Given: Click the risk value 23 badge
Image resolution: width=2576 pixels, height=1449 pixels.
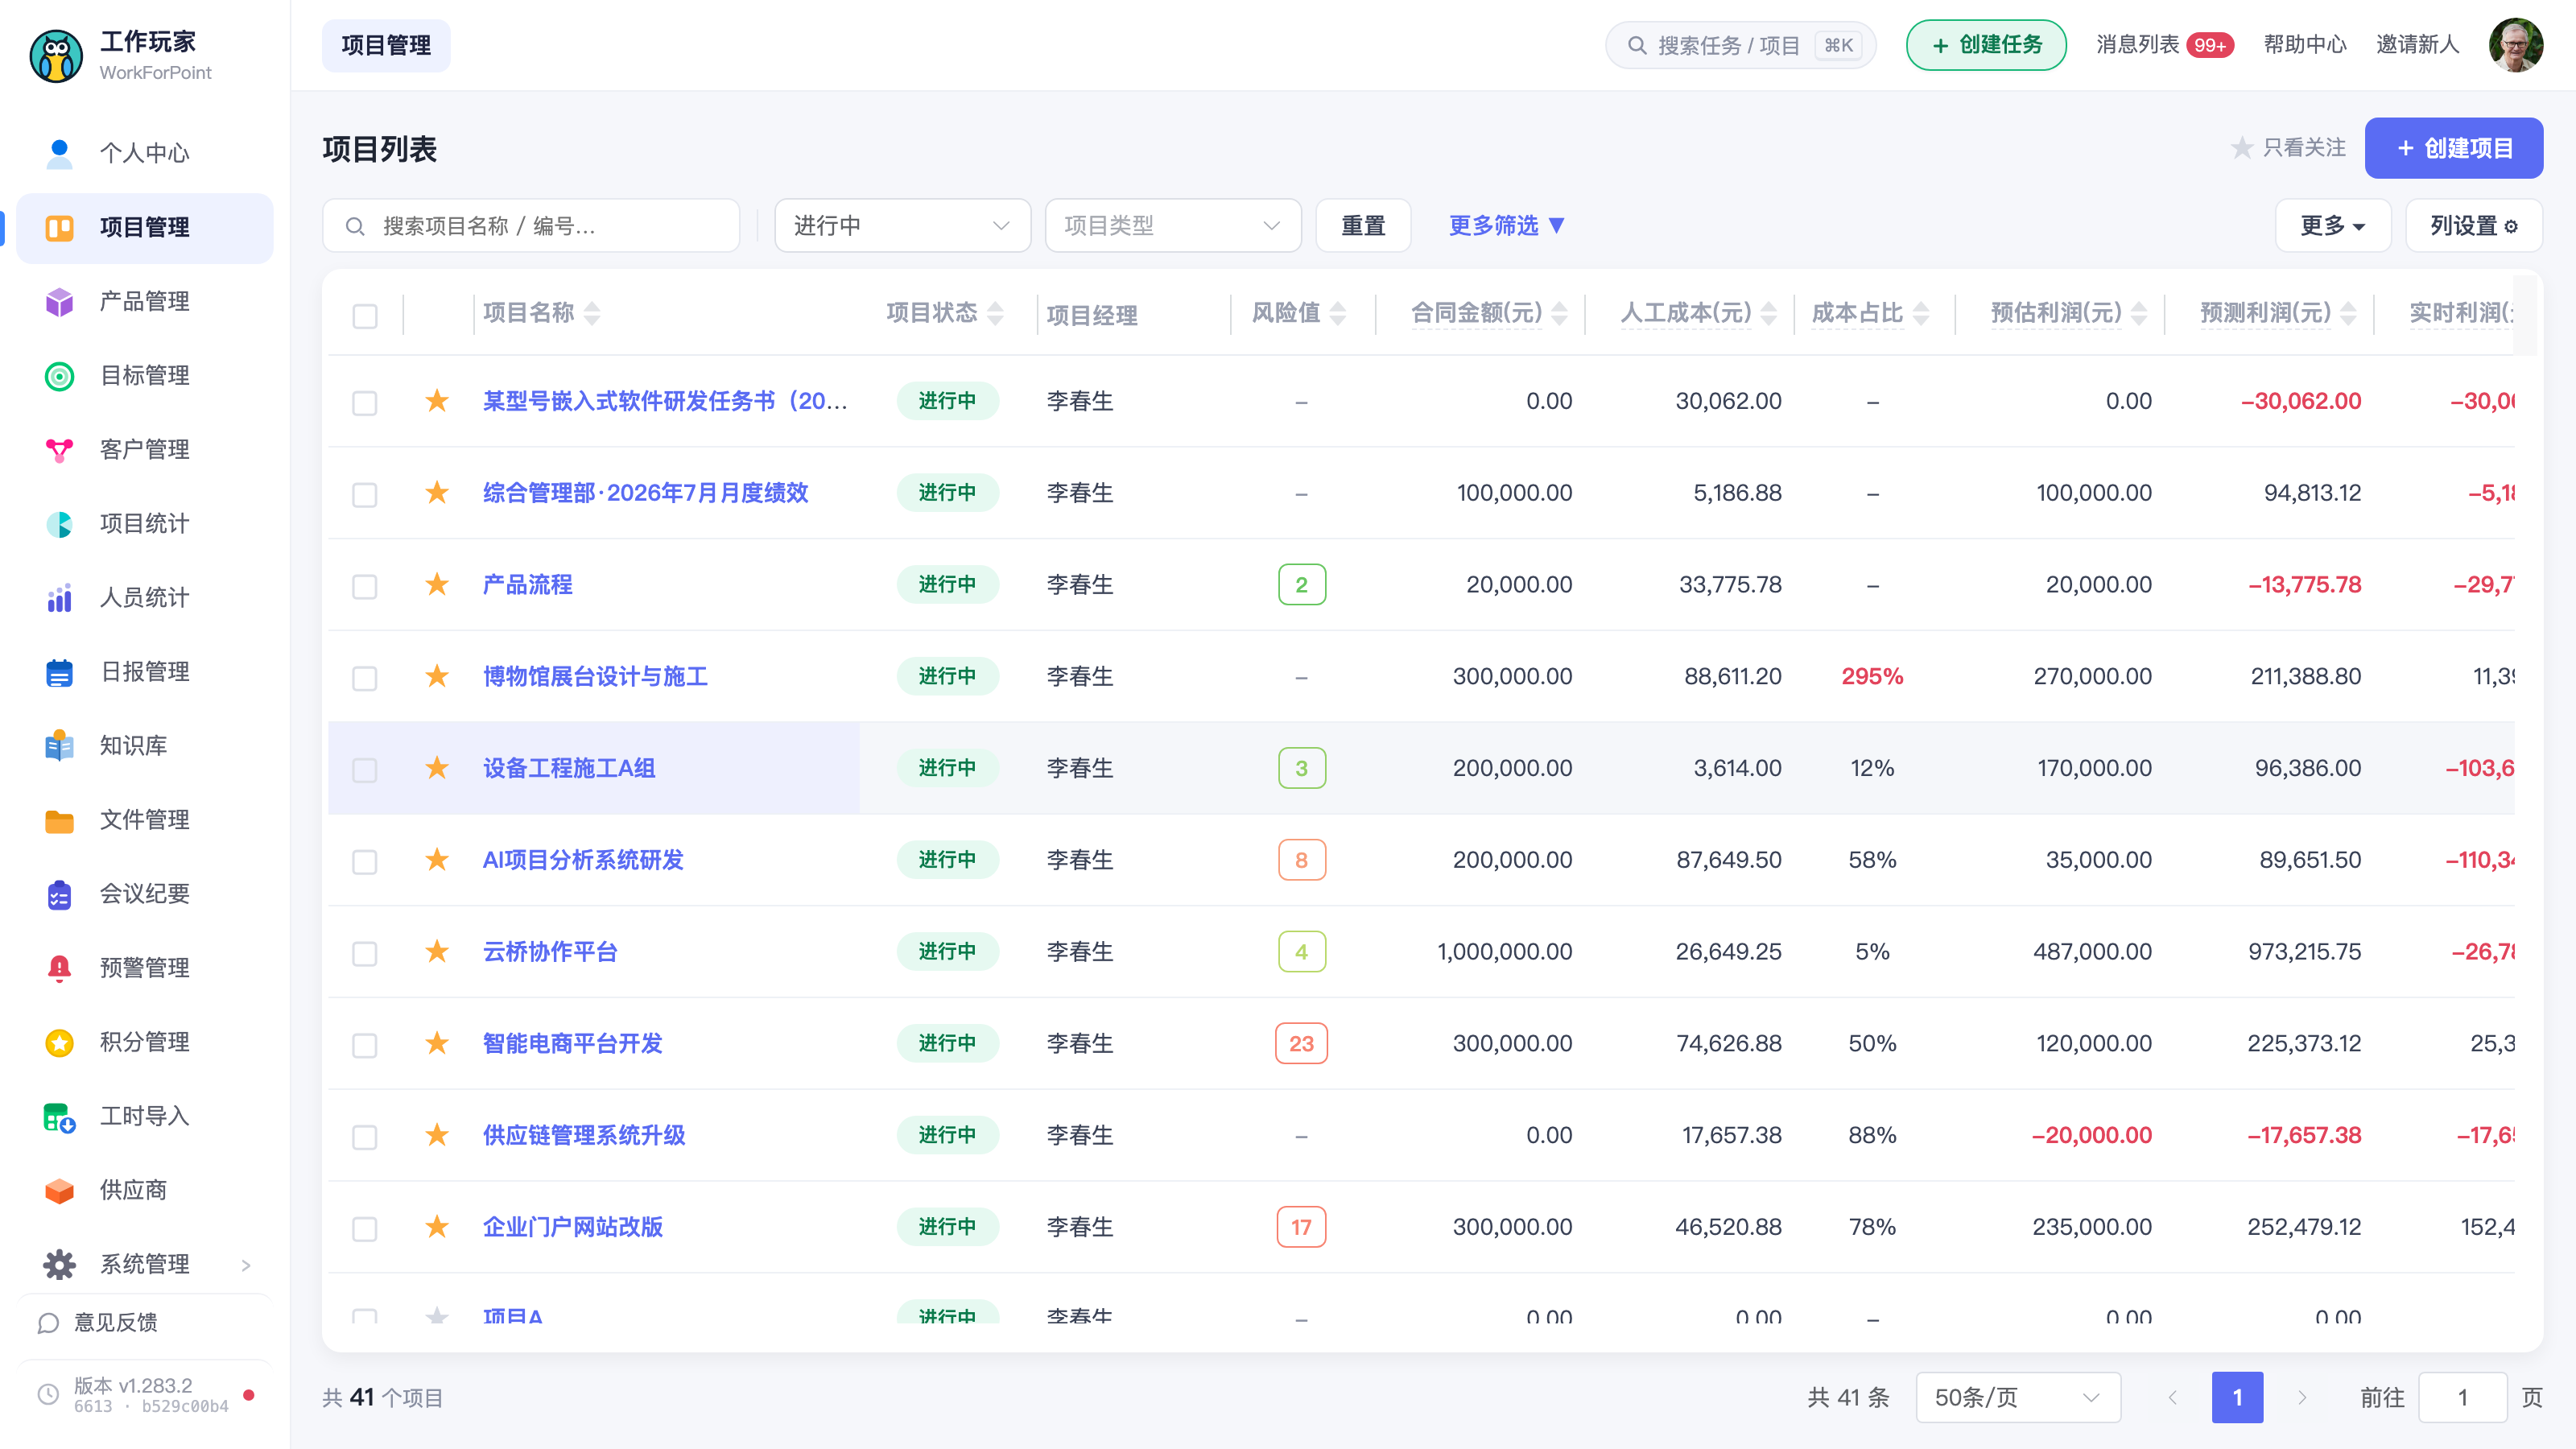Looking at the screenshot, I should pyautogui.click(x=1301, y=1043).
